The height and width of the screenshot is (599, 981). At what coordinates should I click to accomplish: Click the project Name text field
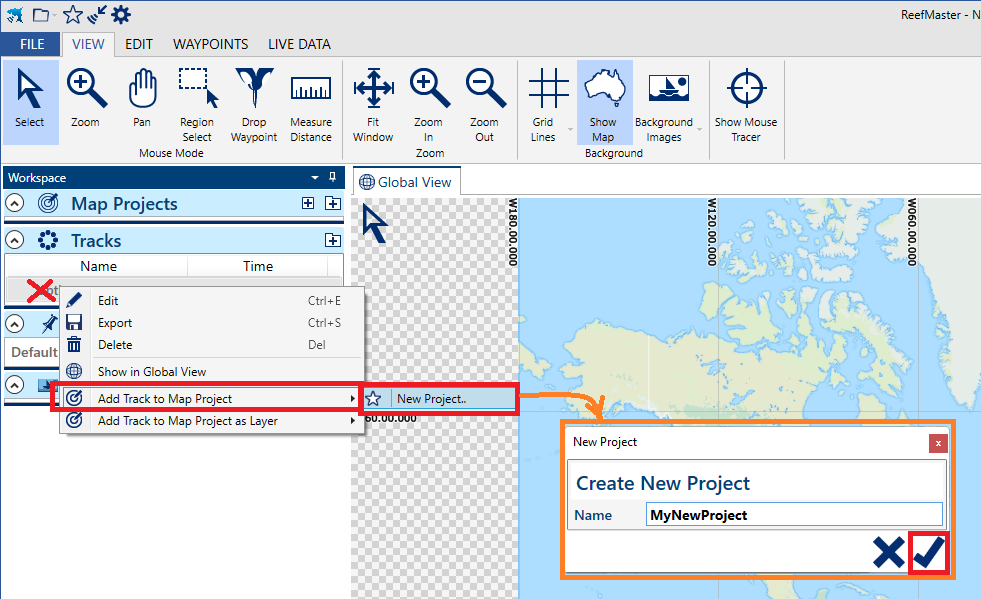pyautogui.click(x=794, y=515)
